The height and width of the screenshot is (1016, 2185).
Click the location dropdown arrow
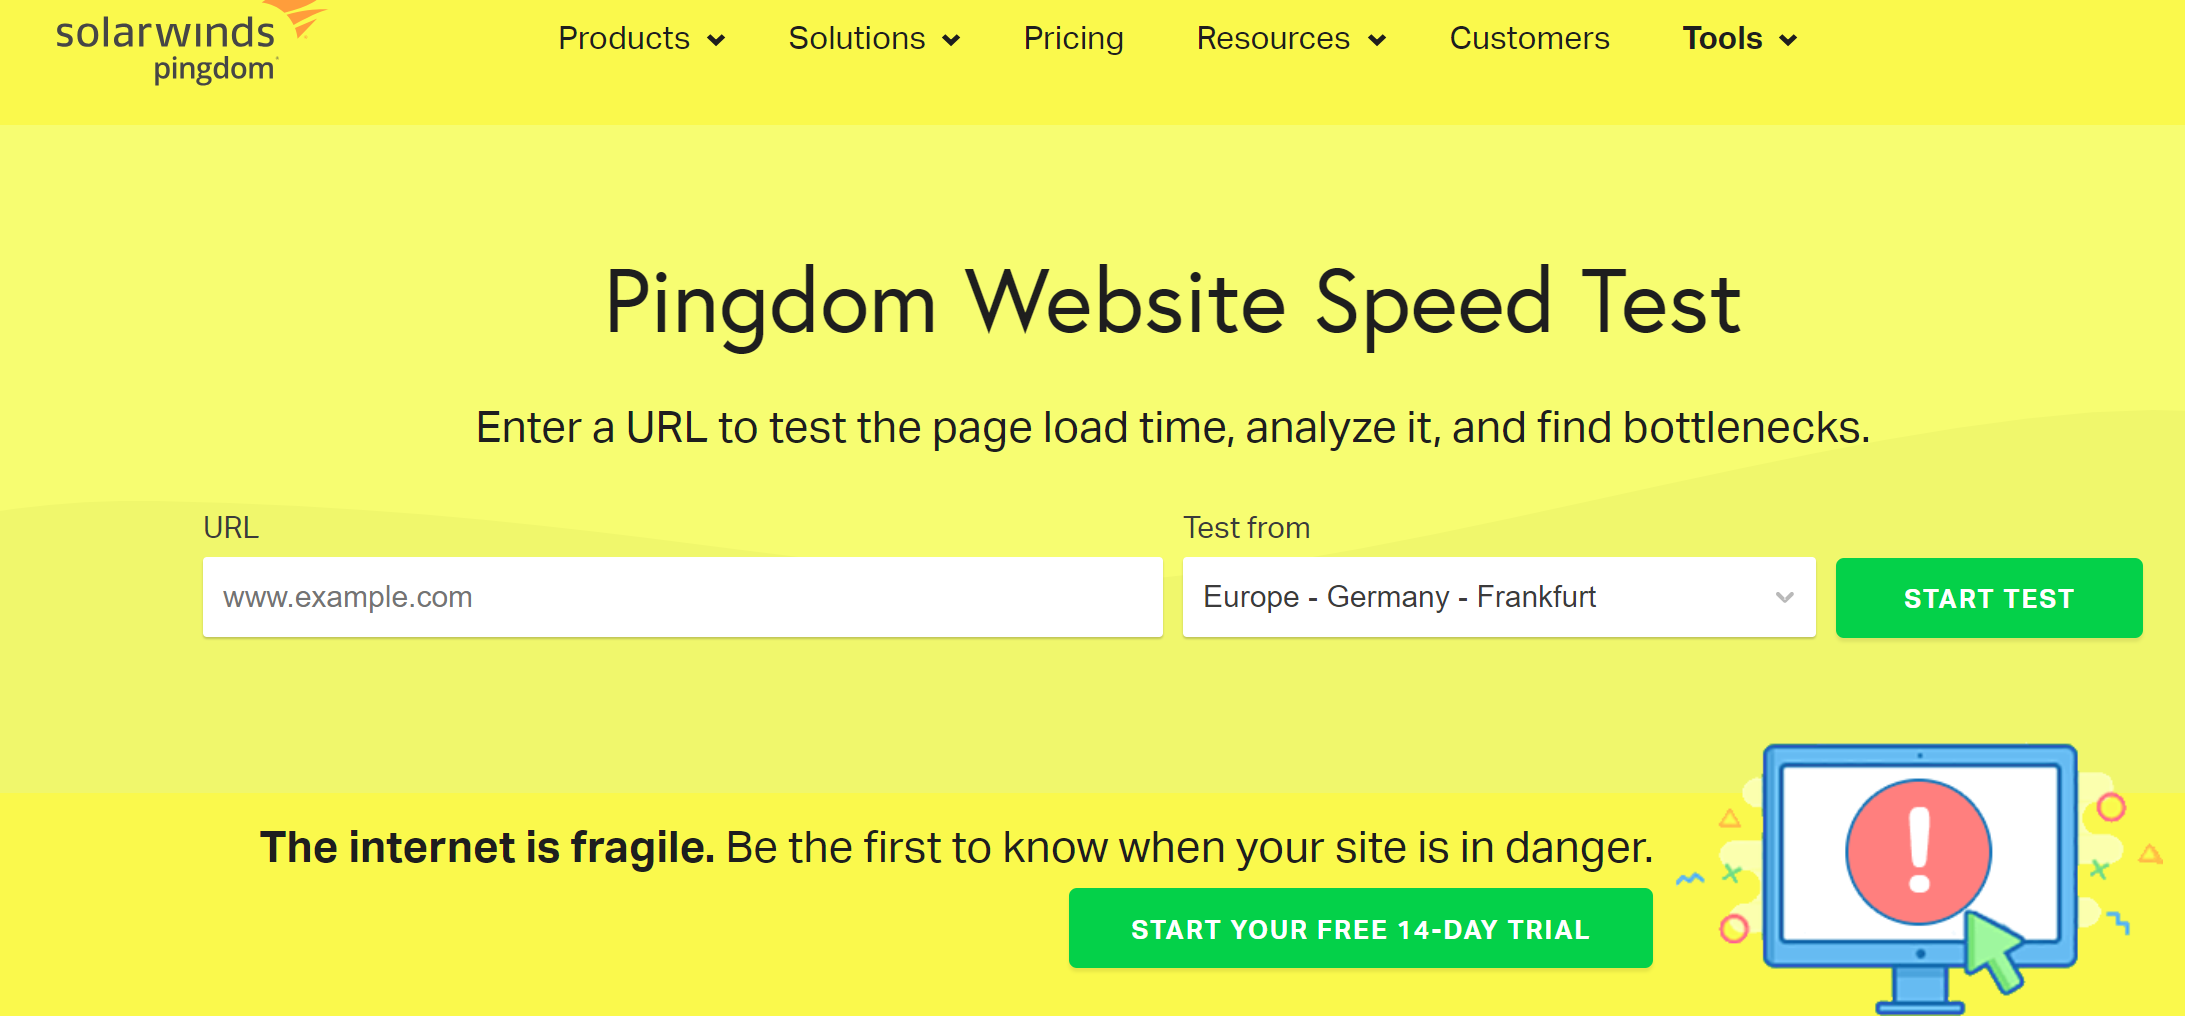(x=1784, y=598)
